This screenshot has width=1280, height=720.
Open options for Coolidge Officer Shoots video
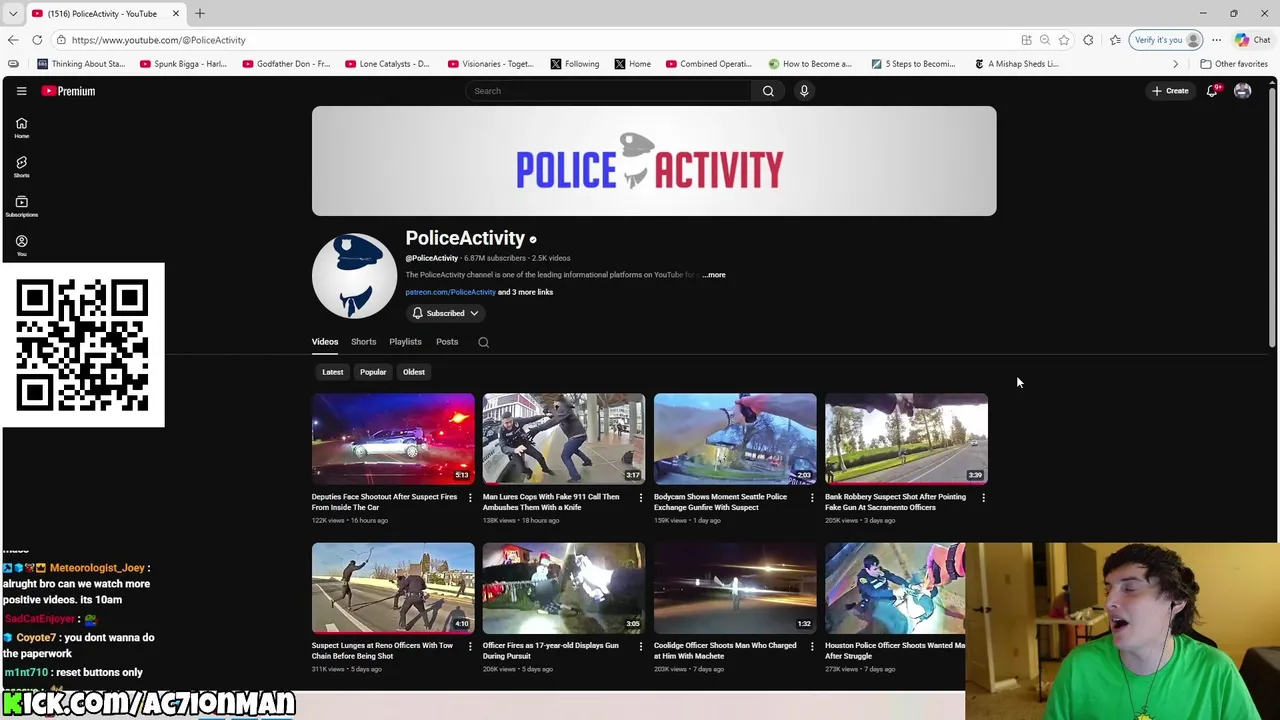click(812, 646)
